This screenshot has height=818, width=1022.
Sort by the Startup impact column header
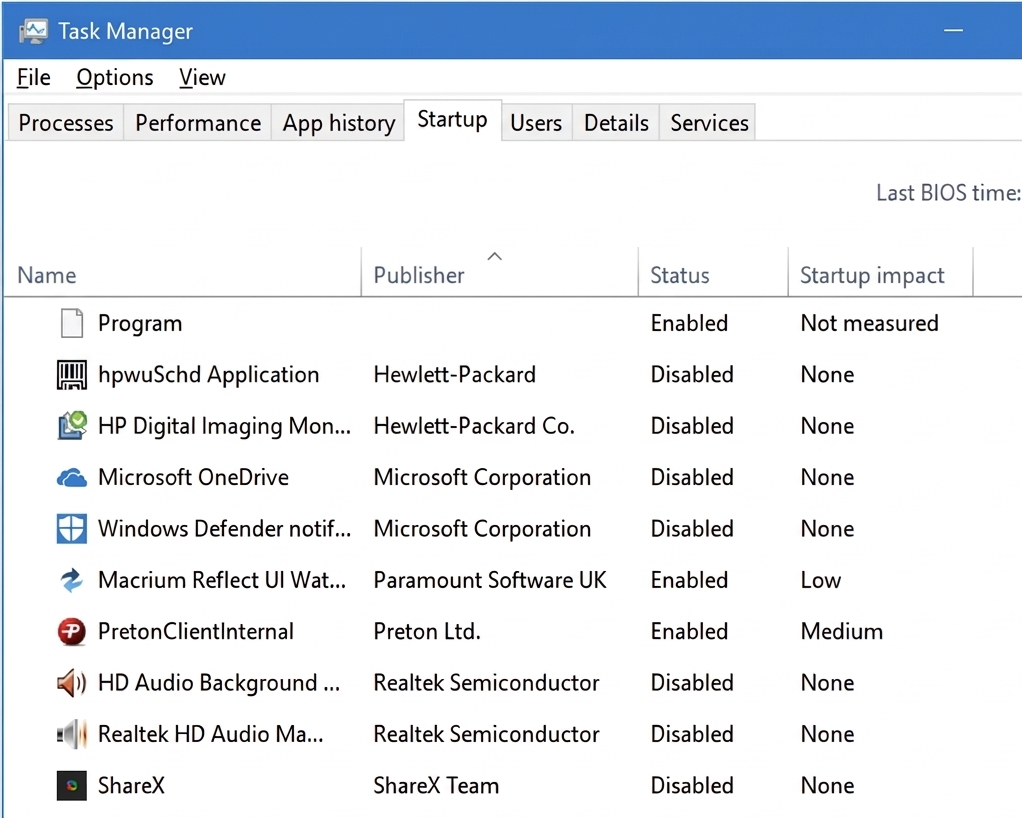(x=872, y=275)
